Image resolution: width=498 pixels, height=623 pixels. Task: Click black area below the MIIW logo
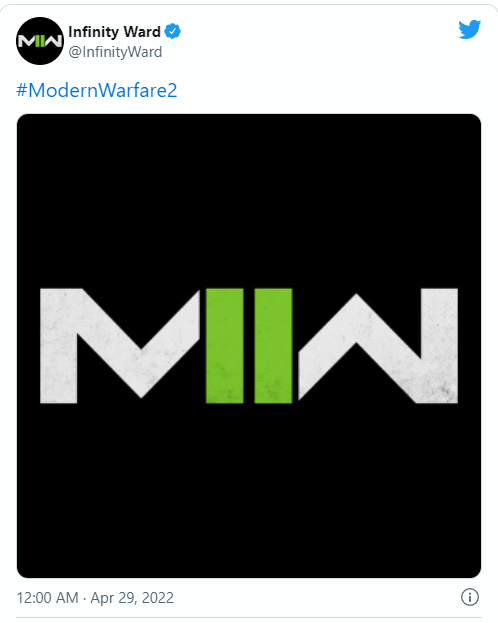[x=249, y=491]
